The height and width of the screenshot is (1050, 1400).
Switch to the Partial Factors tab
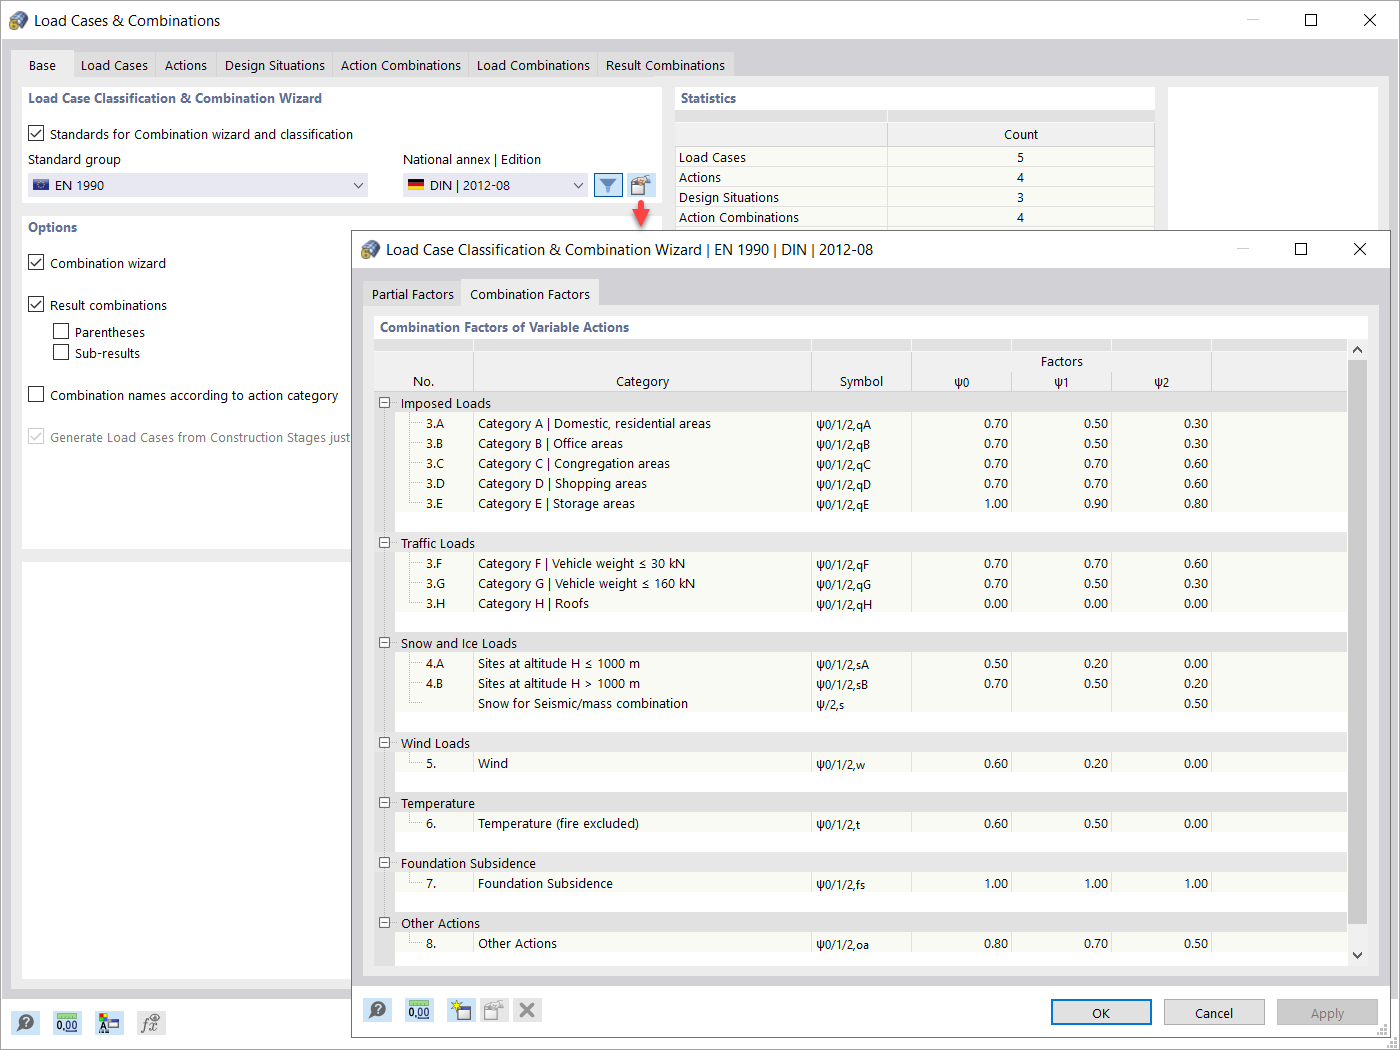[x=413, y=294]
